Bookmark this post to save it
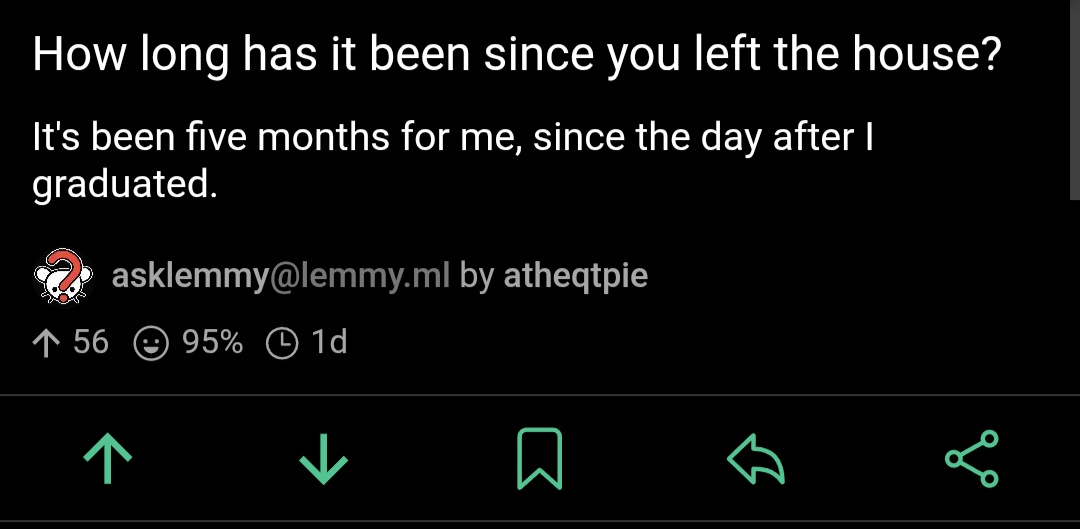Image resolution: width=1080 pixels, height=529 pixels. (x=539, y=460)
